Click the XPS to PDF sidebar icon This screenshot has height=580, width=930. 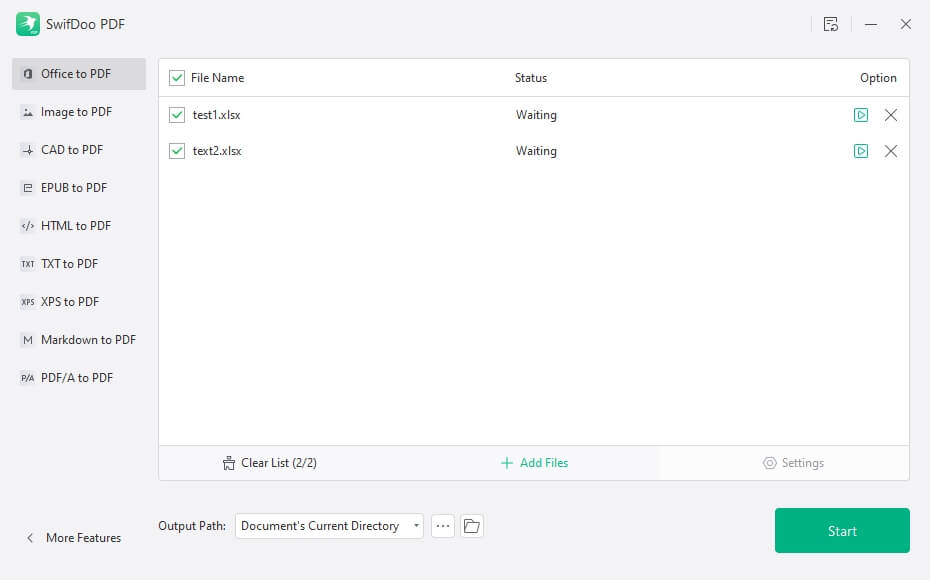click(x=27, y=302)
